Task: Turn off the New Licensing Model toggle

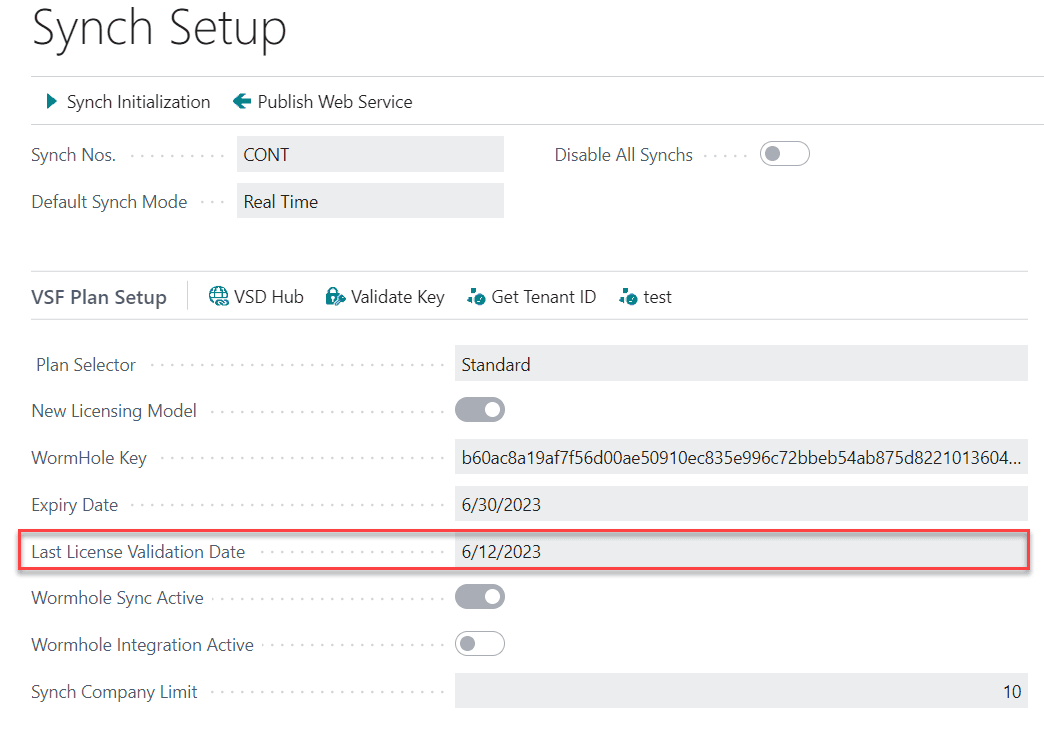Action: 480,409
